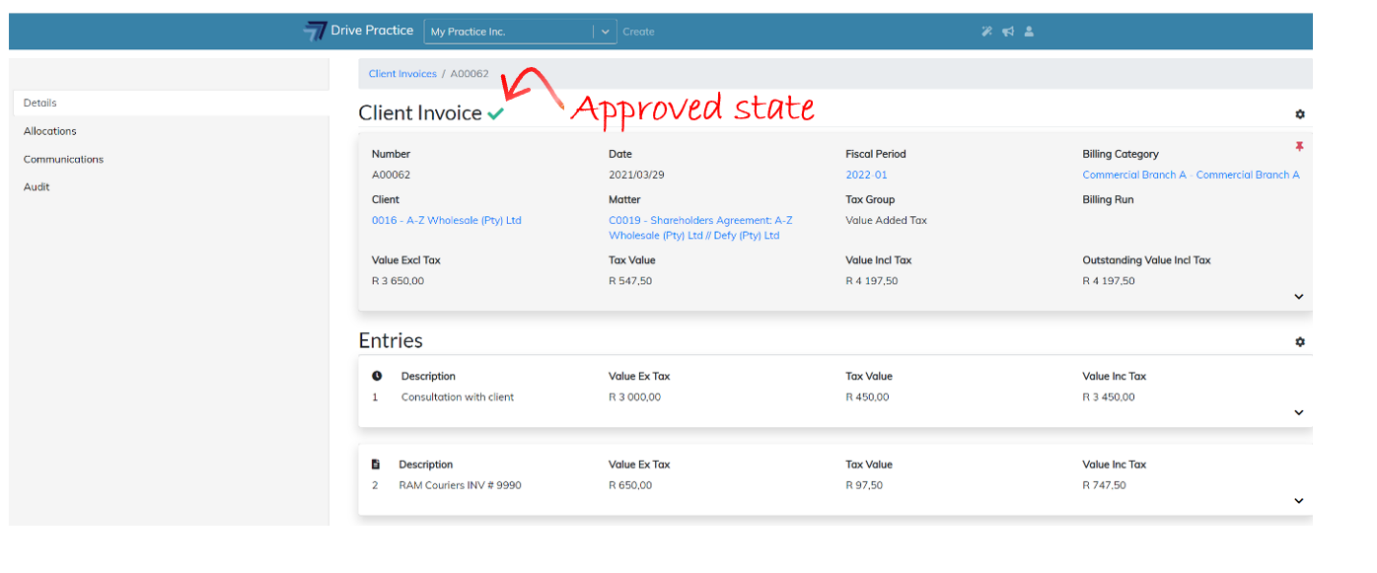Click the clock icon on entry 1
1377x573 pixels.
pyautogui.click(x=377, y=377)
